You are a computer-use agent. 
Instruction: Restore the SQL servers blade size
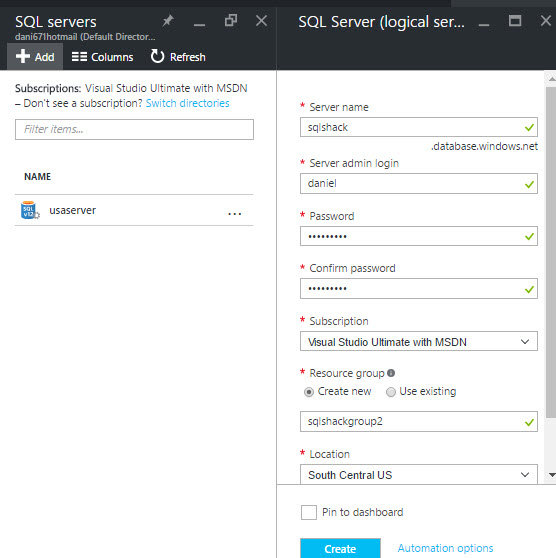tap(231, 20)
